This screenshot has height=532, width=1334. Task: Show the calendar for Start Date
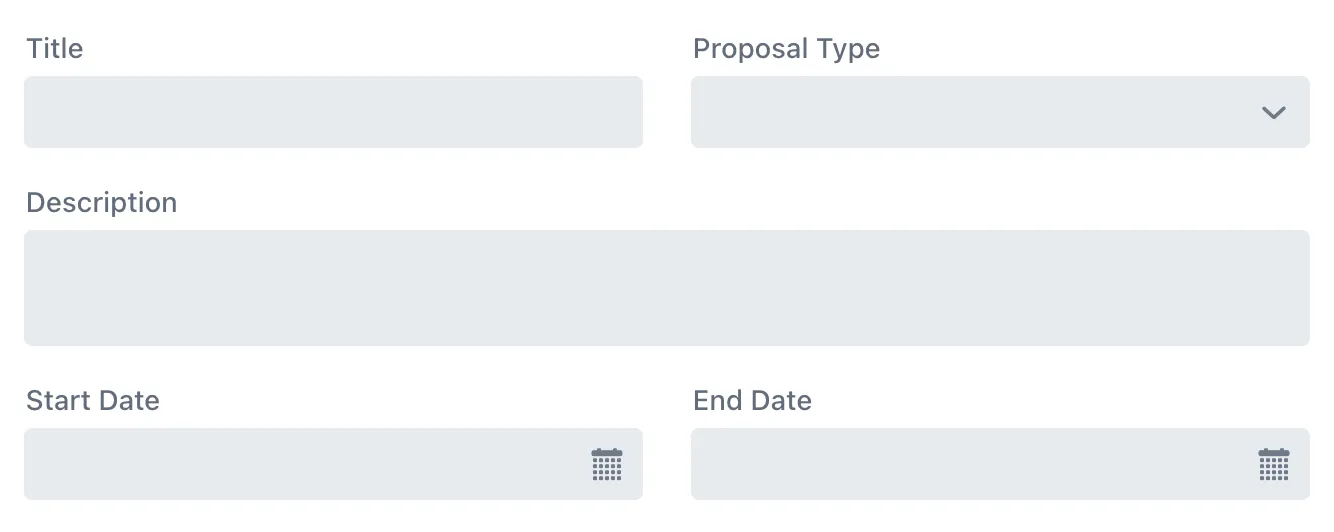607,465
